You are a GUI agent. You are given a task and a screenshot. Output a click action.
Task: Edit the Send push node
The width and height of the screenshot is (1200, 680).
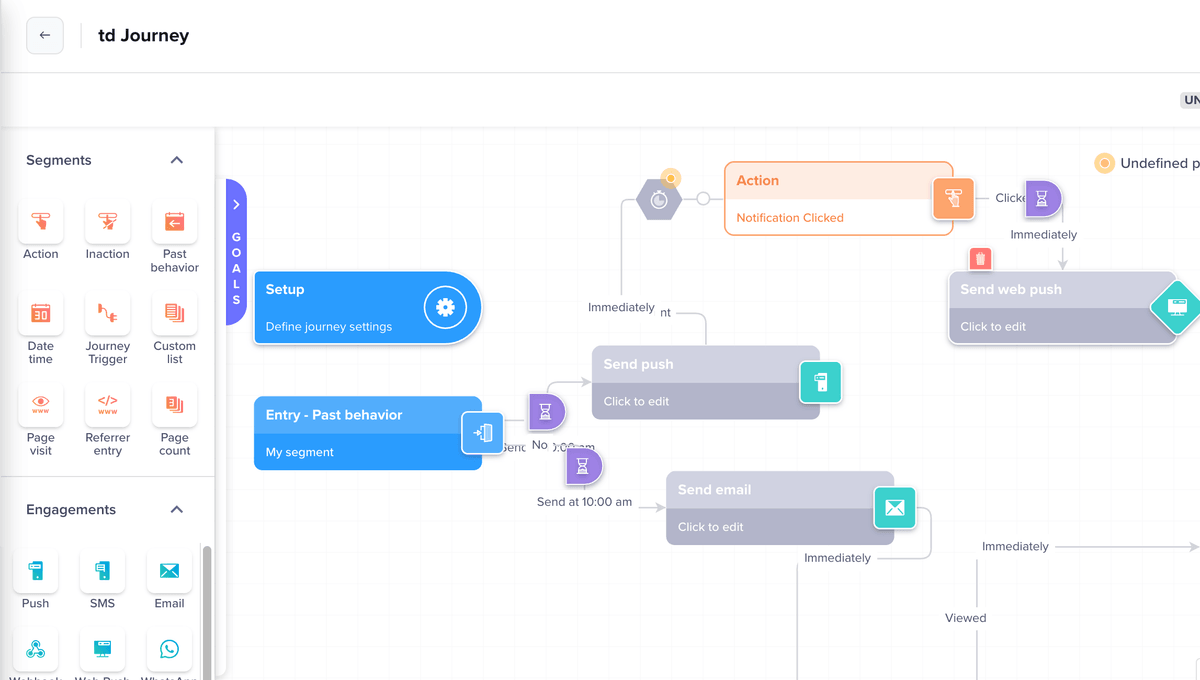pyautogui.click(x=705, y=382)
